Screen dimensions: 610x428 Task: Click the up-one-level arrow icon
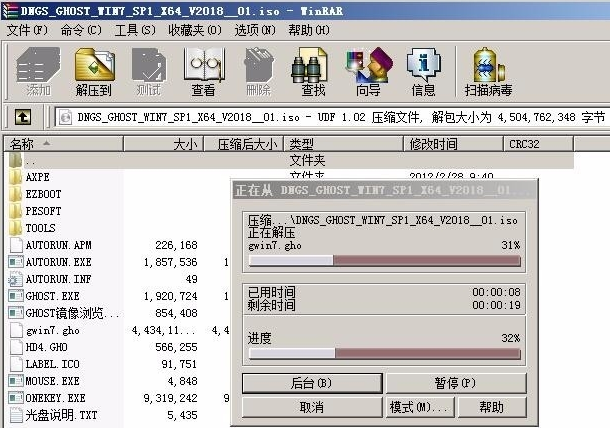tap(23, 117)
